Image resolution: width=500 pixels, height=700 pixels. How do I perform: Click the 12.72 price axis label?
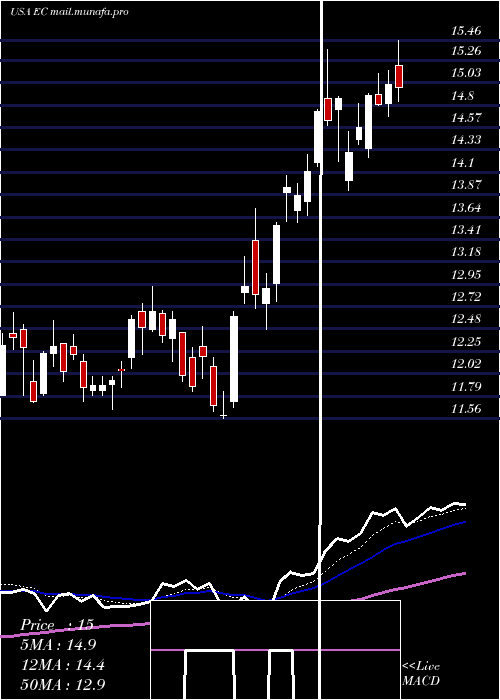466,296
